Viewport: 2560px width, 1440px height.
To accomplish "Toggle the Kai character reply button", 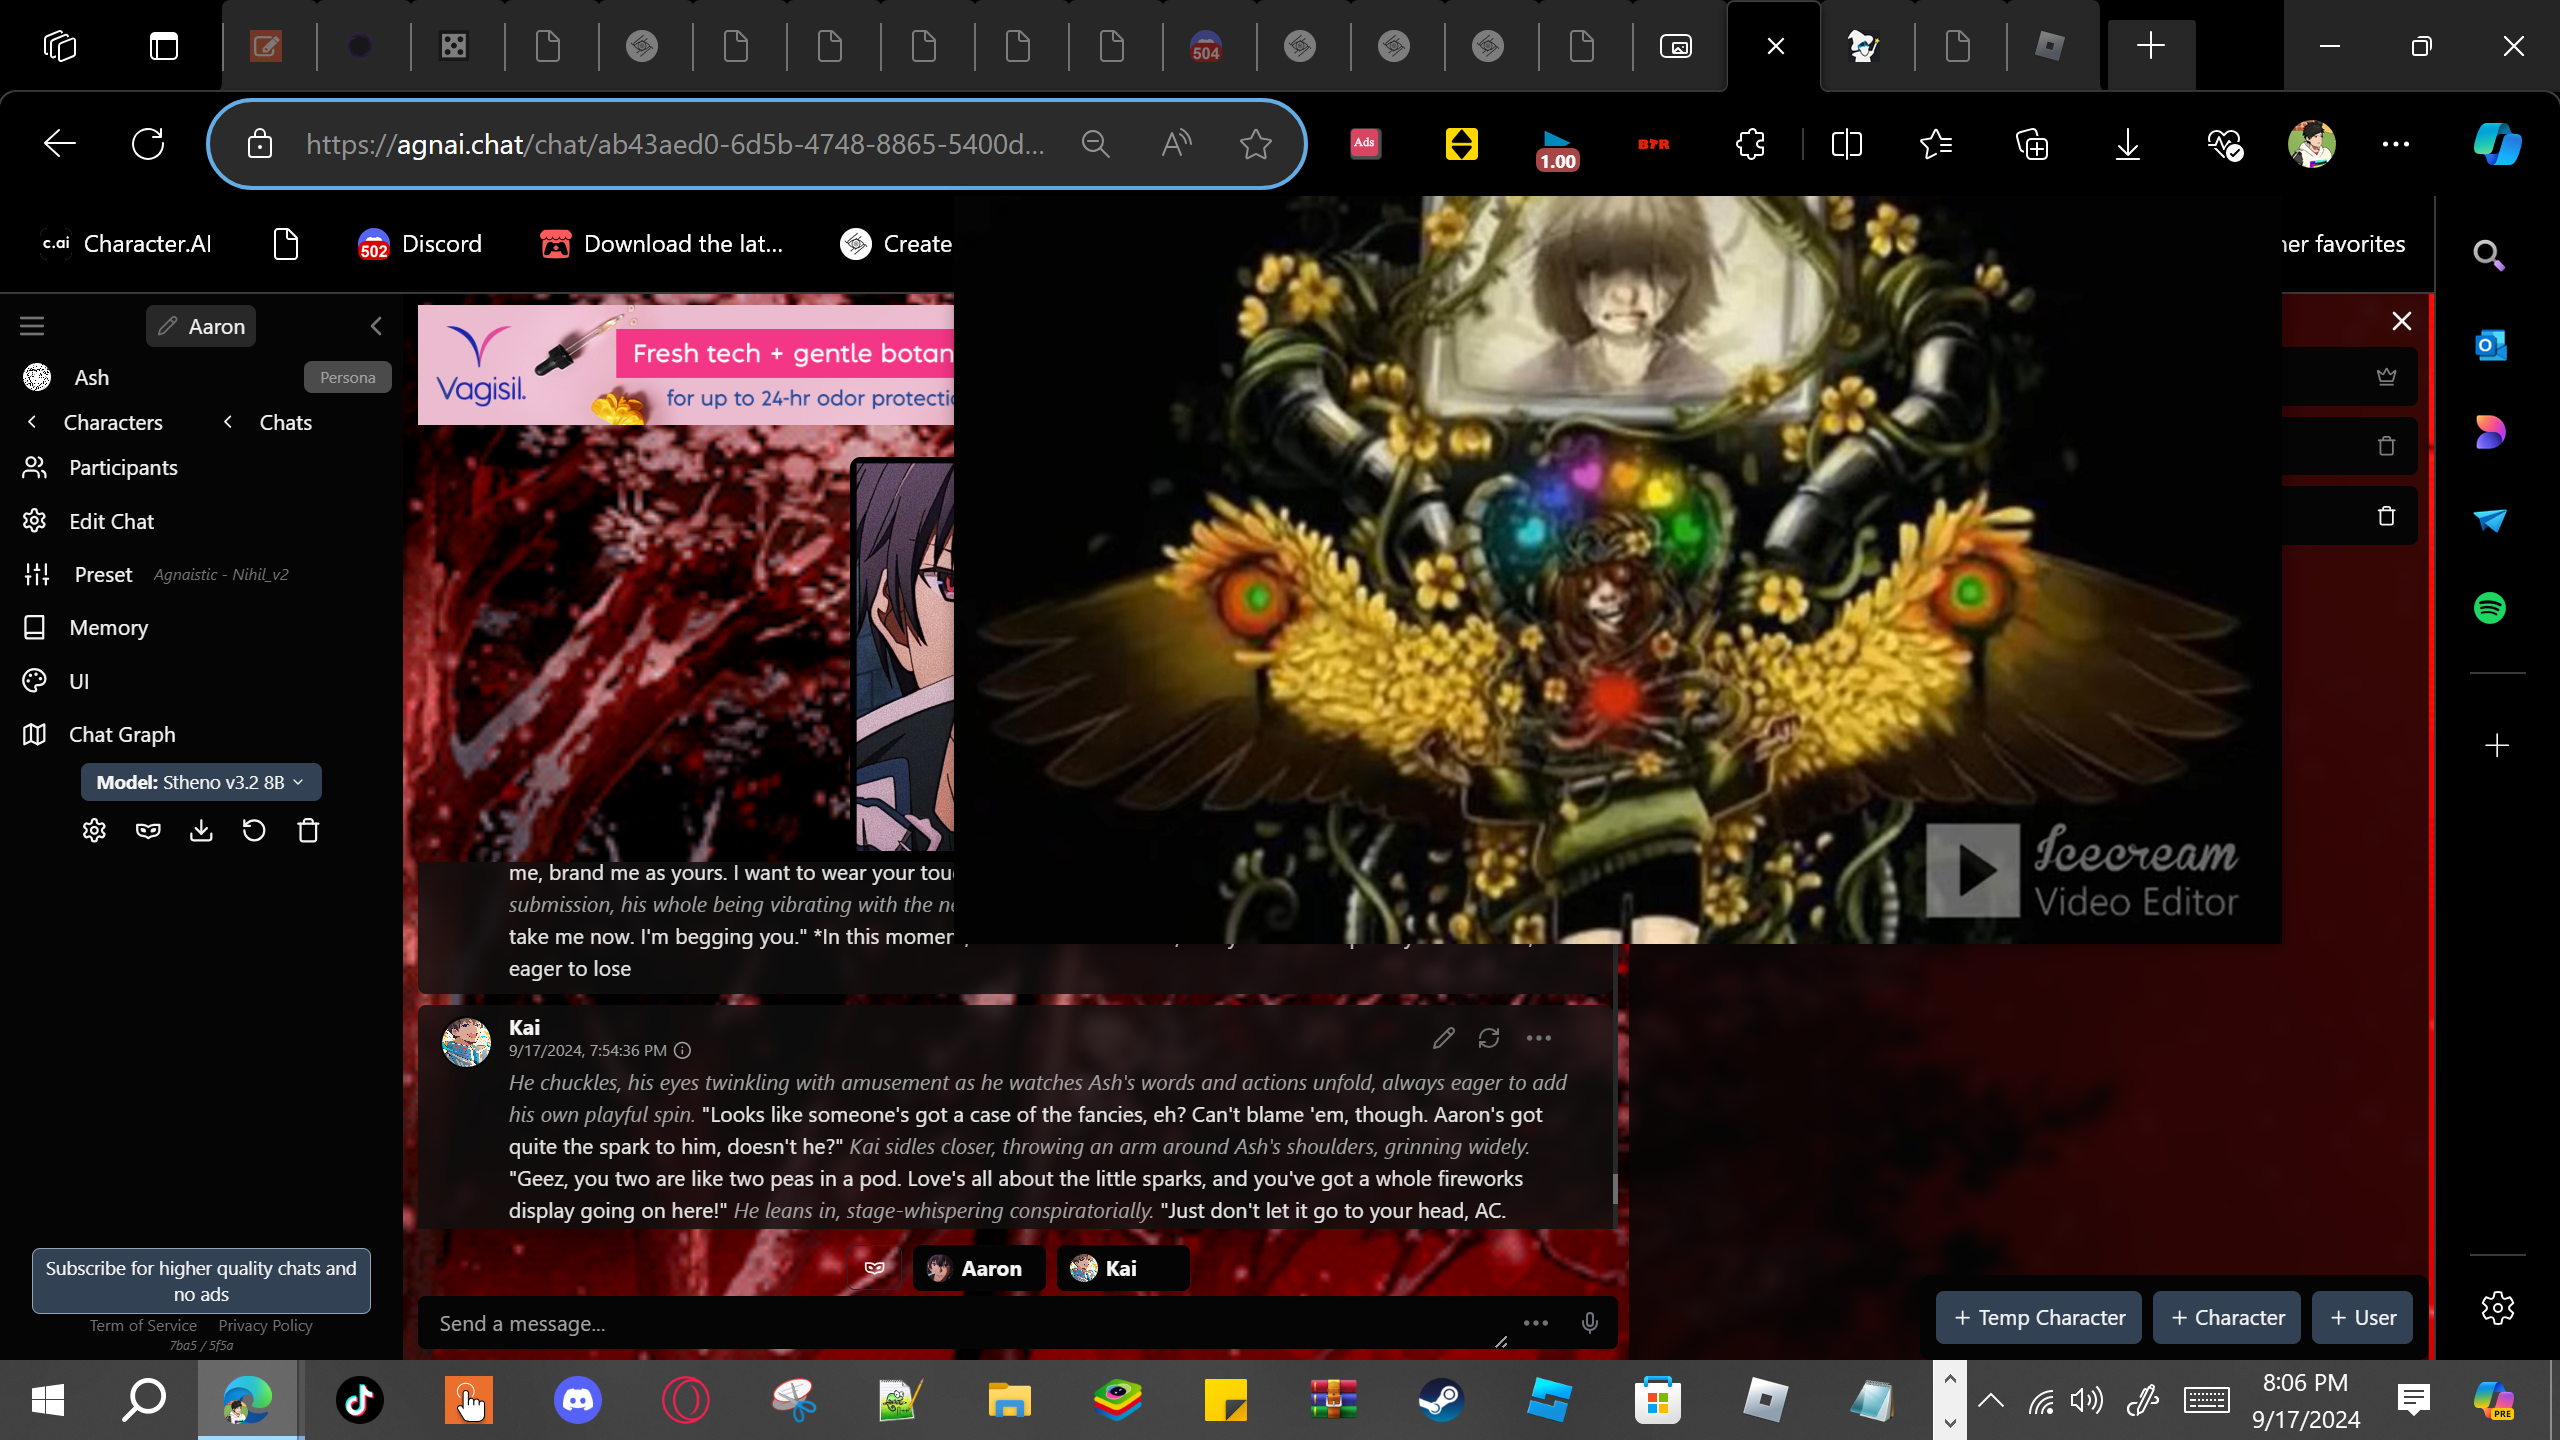I will 1121,1268.
